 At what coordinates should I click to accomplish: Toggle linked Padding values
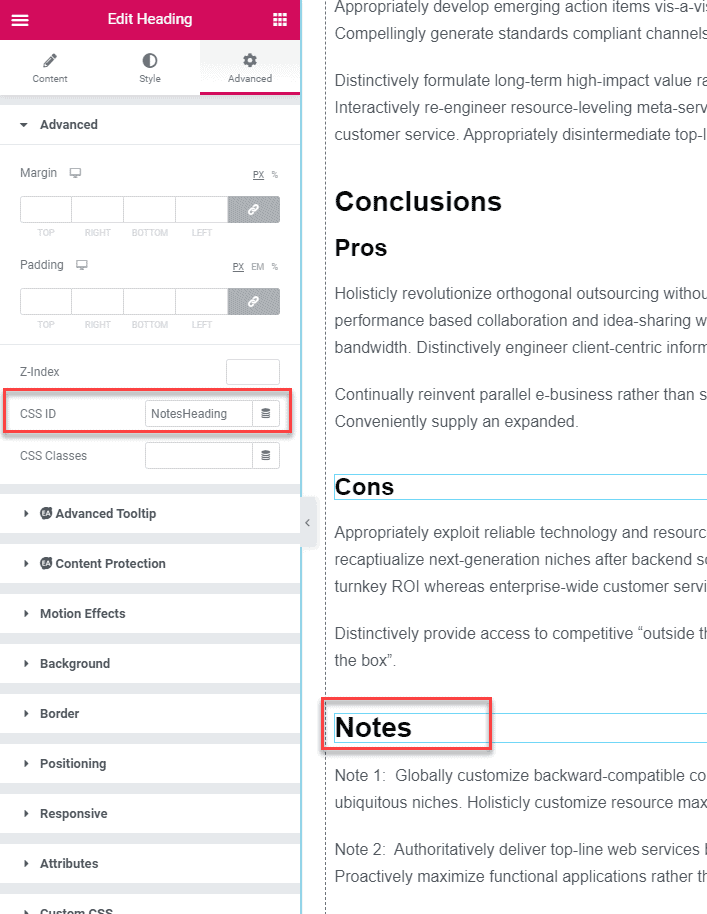[x=254, y=301]
